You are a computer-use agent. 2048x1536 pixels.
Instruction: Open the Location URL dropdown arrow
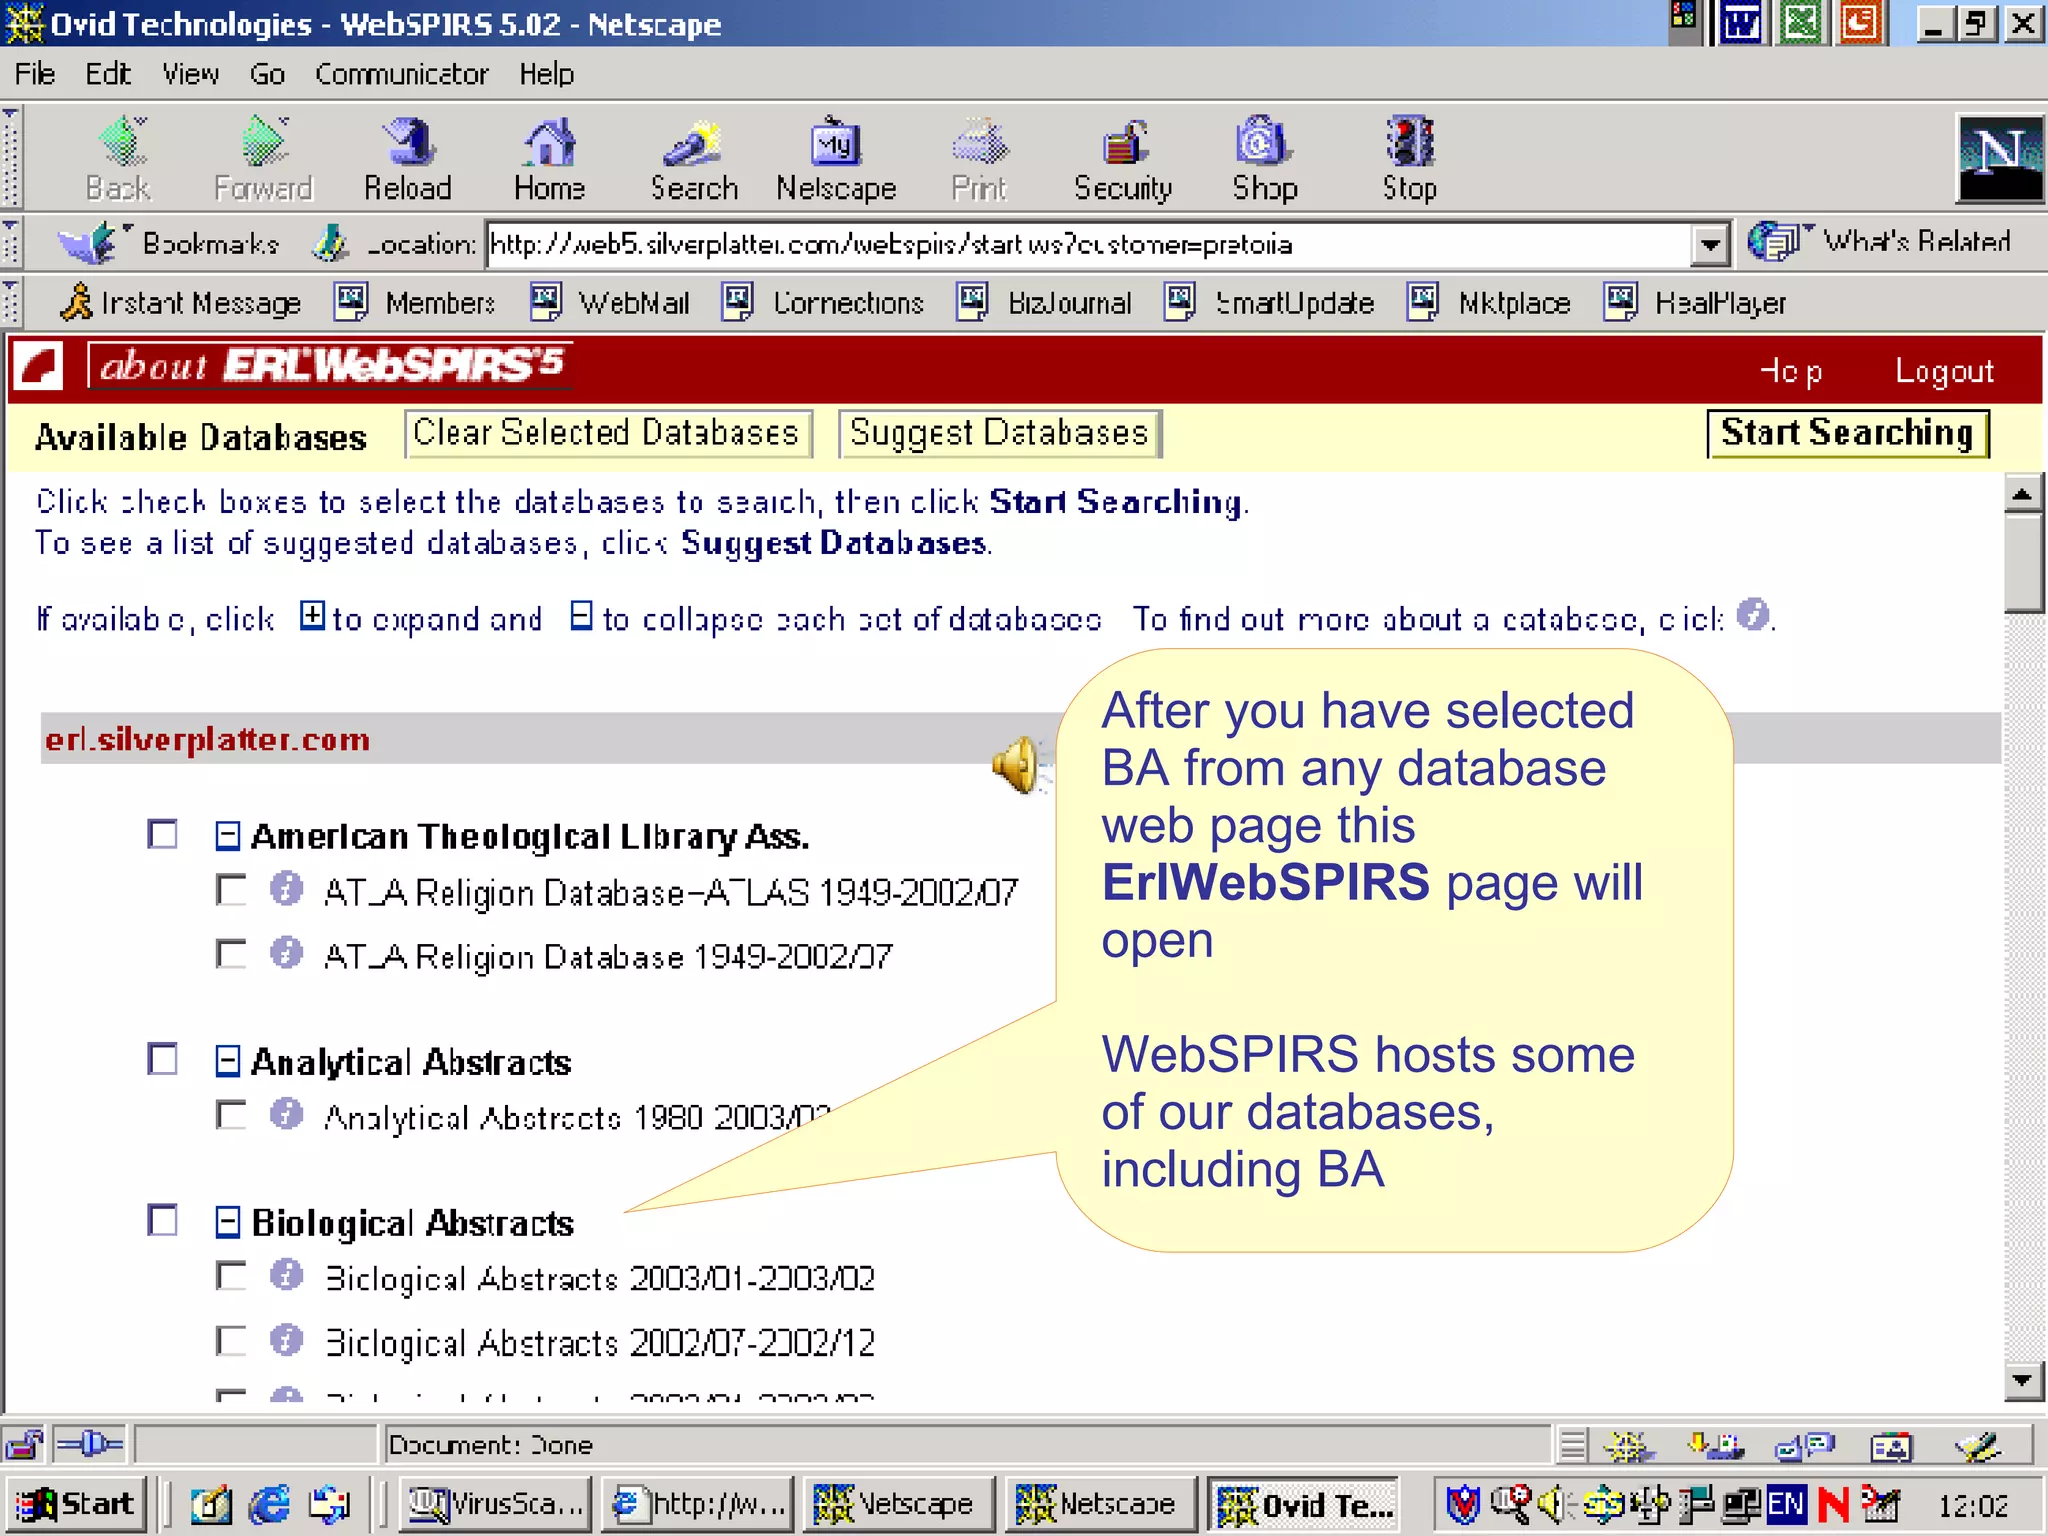click(1711, 244)
